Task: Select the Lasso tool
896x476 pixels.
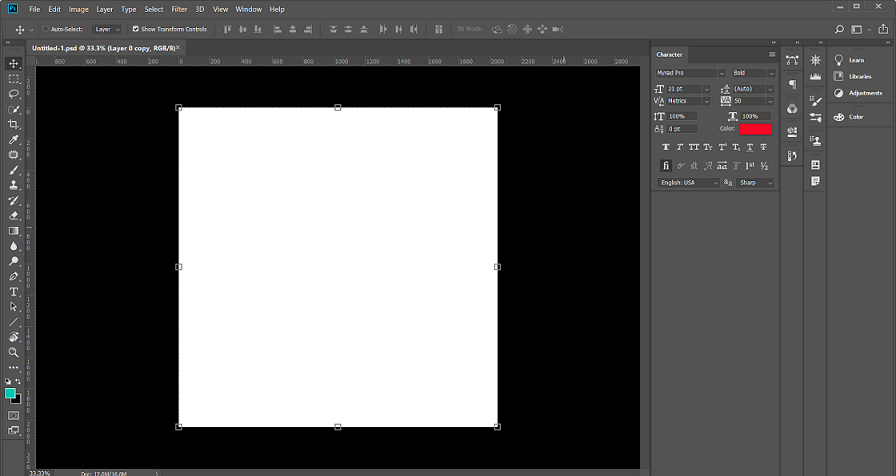Action: tap(14, 93)
